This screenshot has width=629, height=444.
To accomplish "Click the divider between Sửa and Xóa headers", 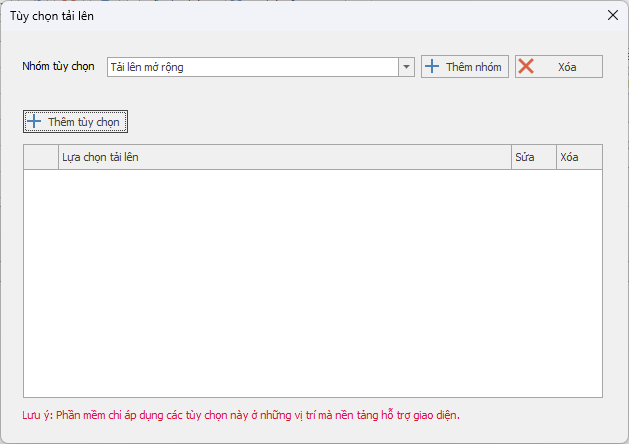I will tap(556, 158).
